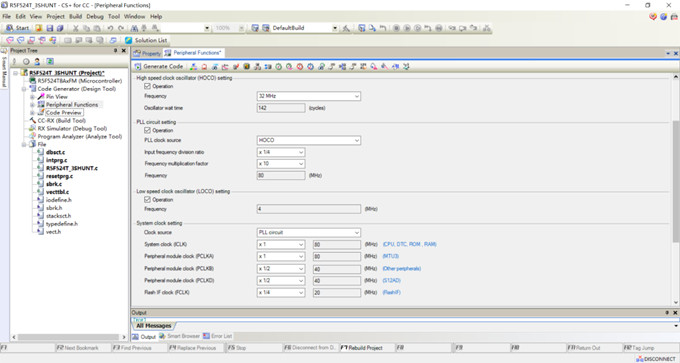Open the Debug menu
This screenshot has height=363, width=680.
coord(95,16)
